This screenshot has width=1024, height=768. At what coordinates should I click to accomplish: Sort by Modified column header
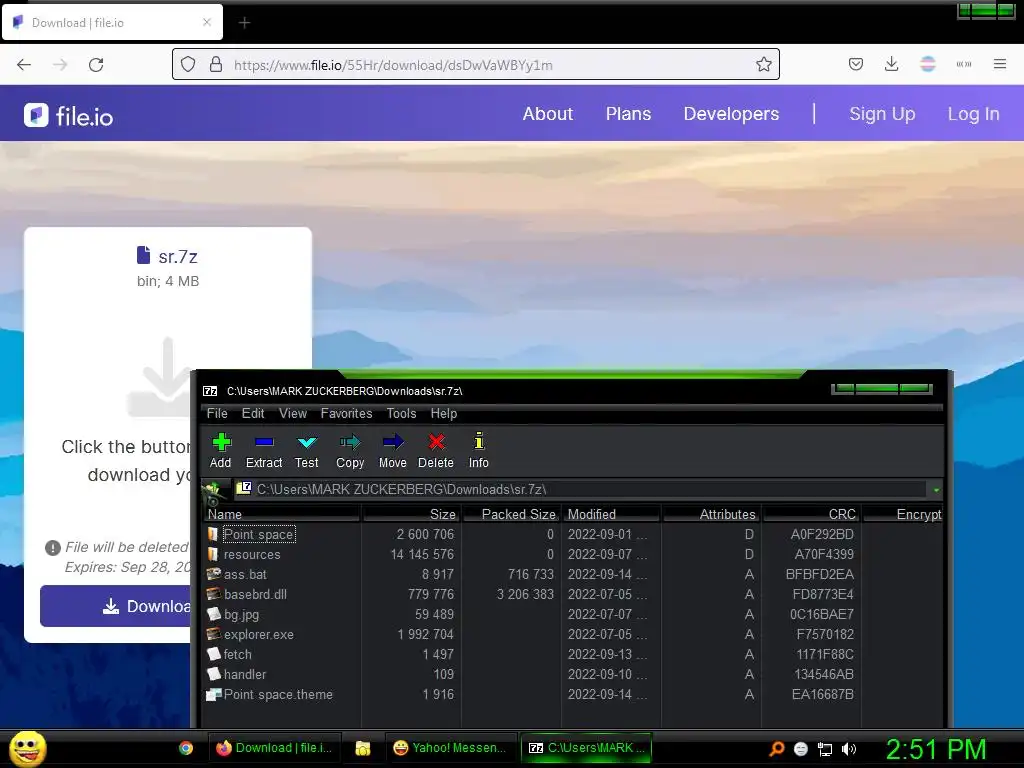click(x=611, y=514)
